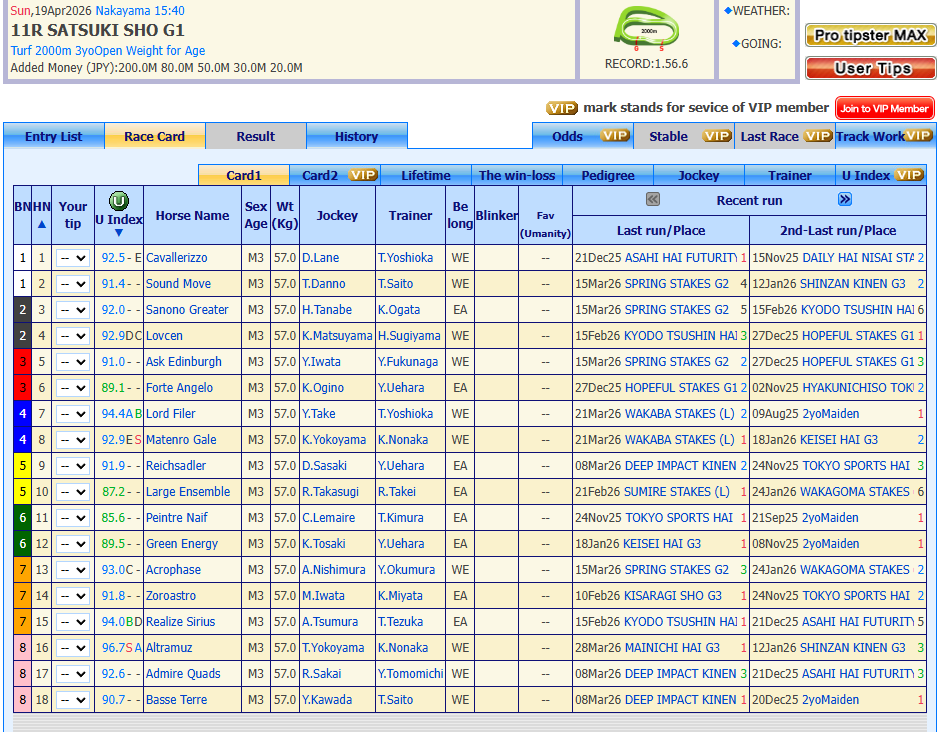
Task: Click the Nakayama course map thumbnail
Action: coord(646,28)
